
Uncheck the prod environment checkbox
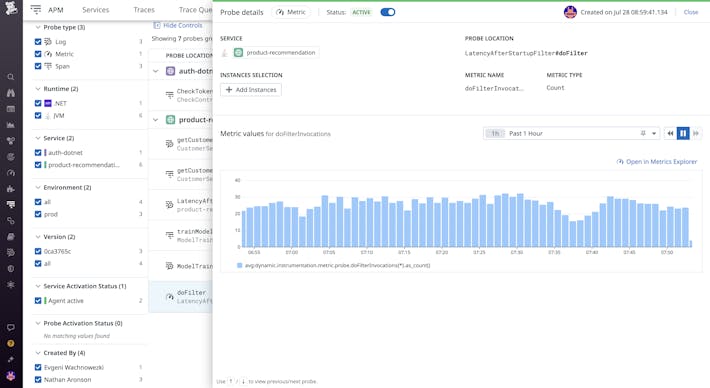(x=38, y=214)
